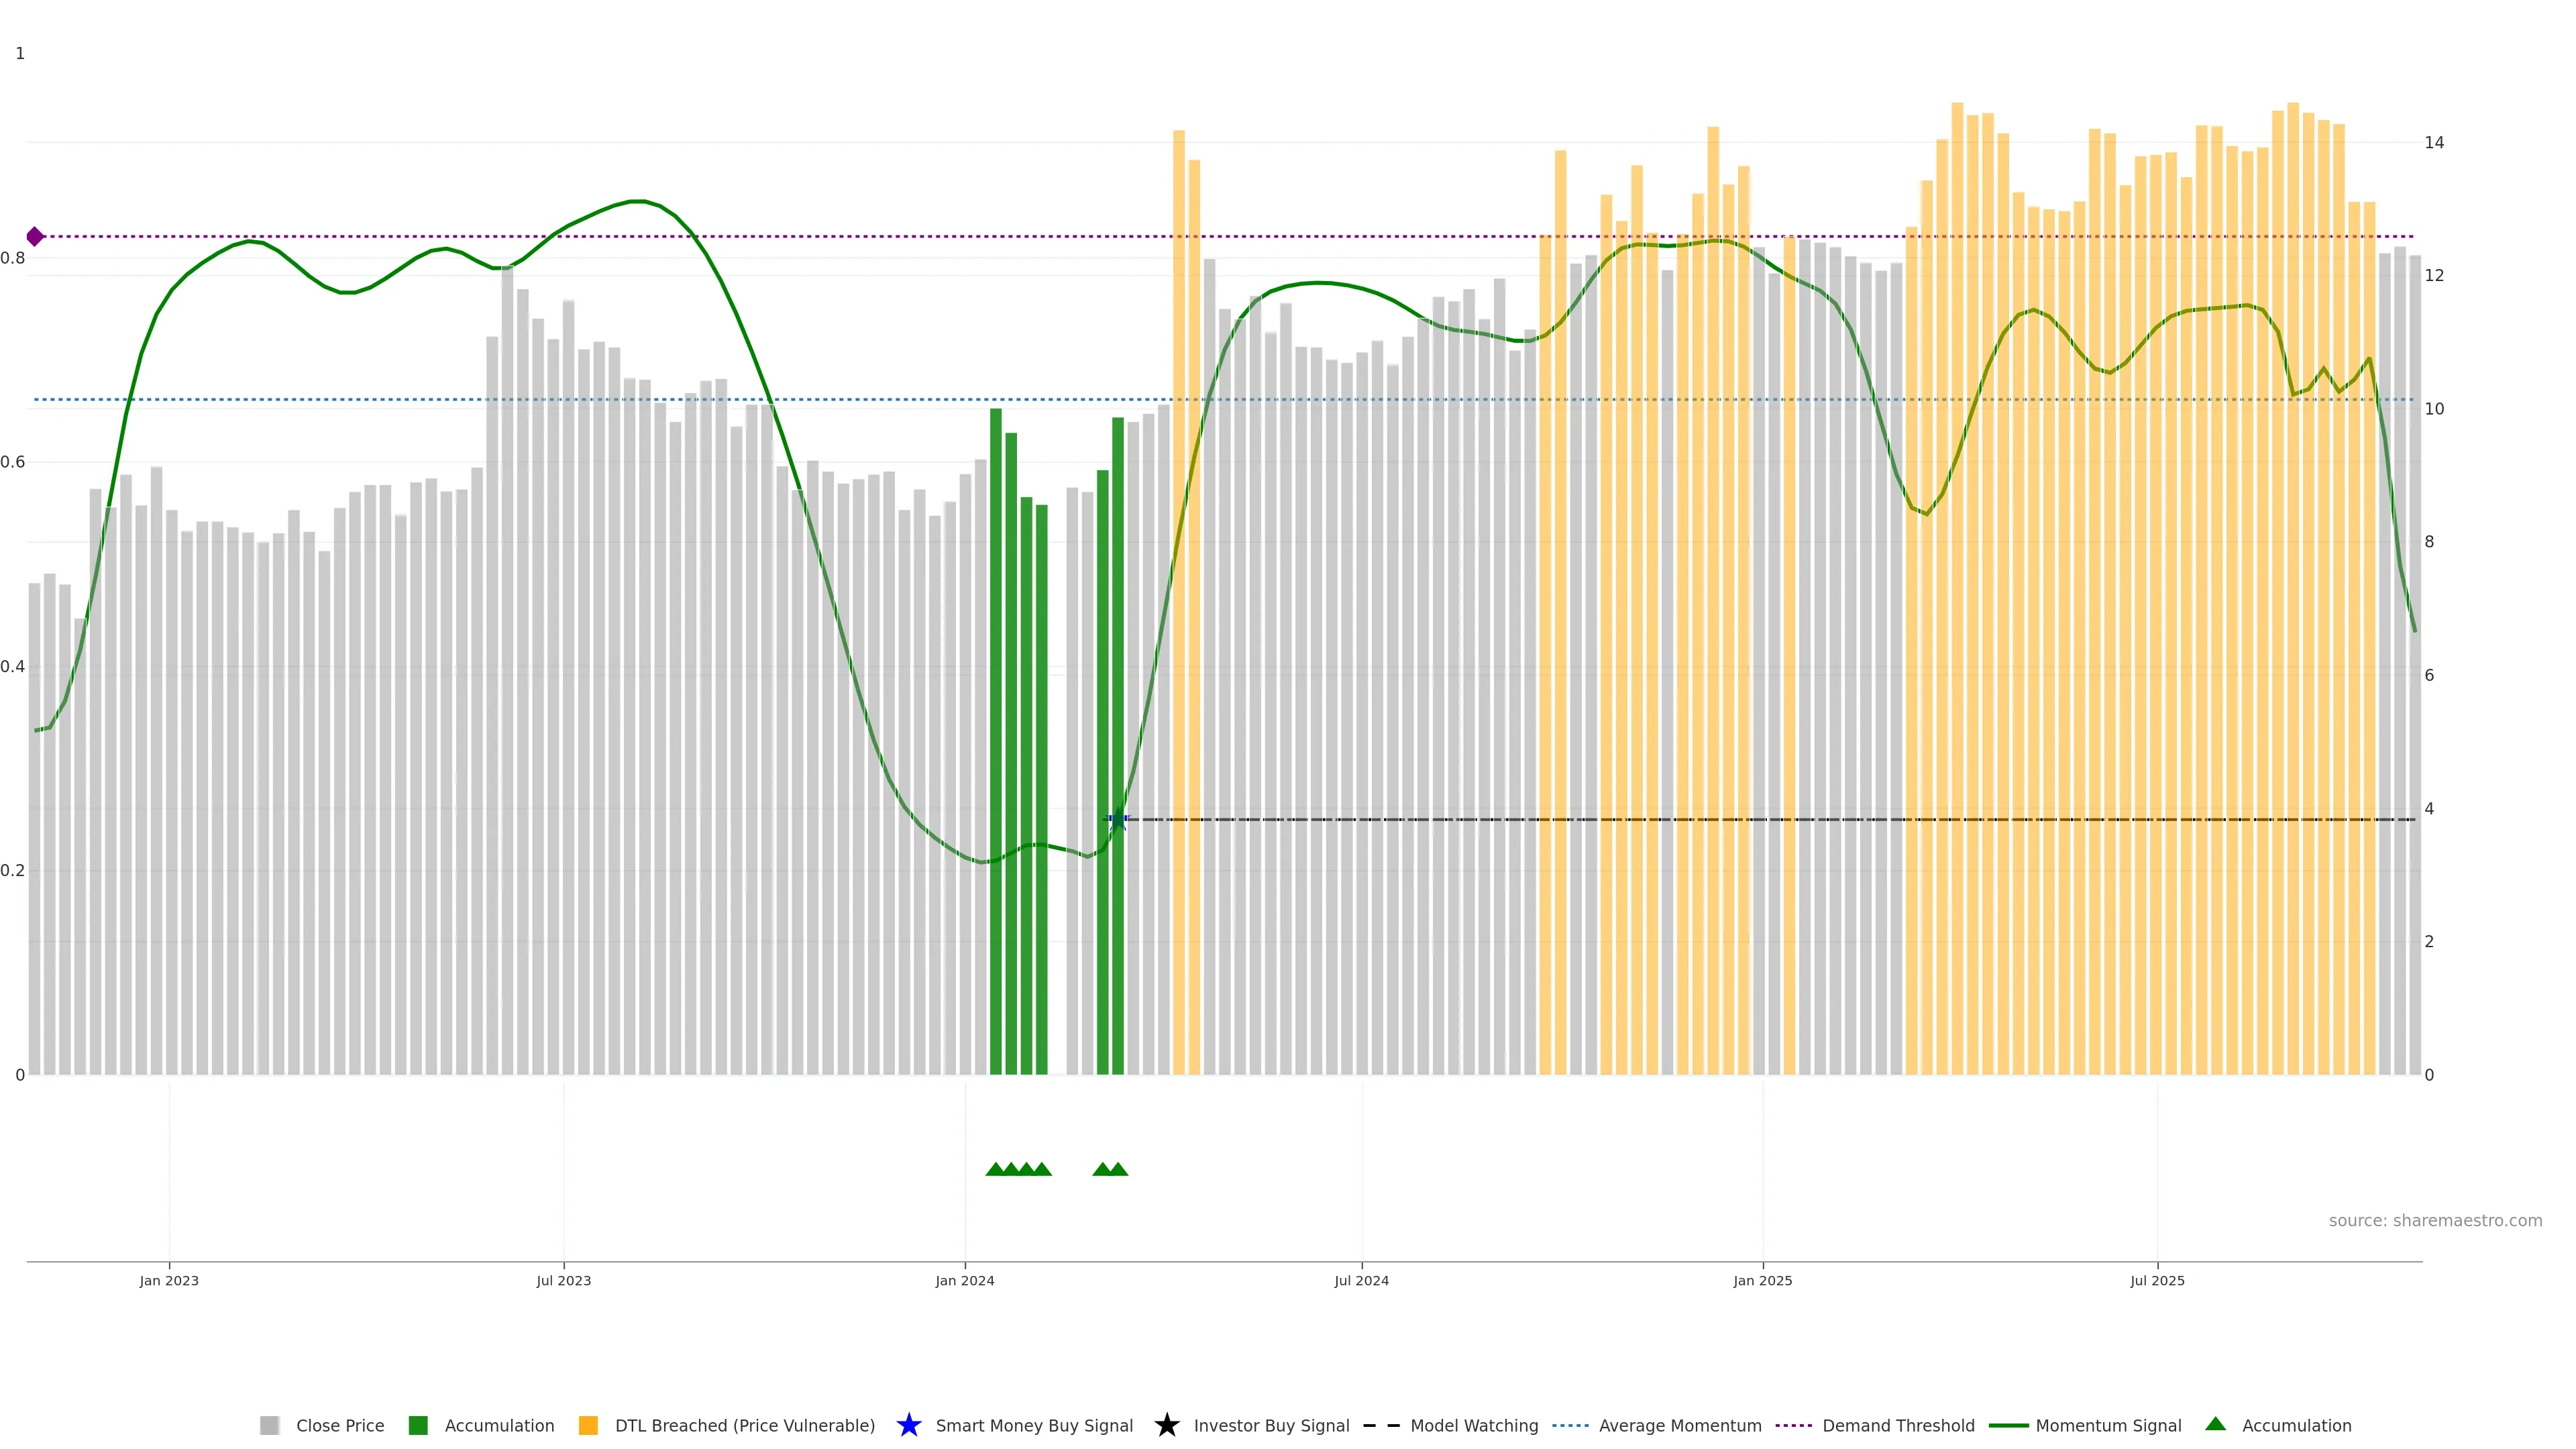Click the orange DTL Breached swatch in legend
The width and height of the screenshot is (2576, 1449).
click(x=588, y=1425)
